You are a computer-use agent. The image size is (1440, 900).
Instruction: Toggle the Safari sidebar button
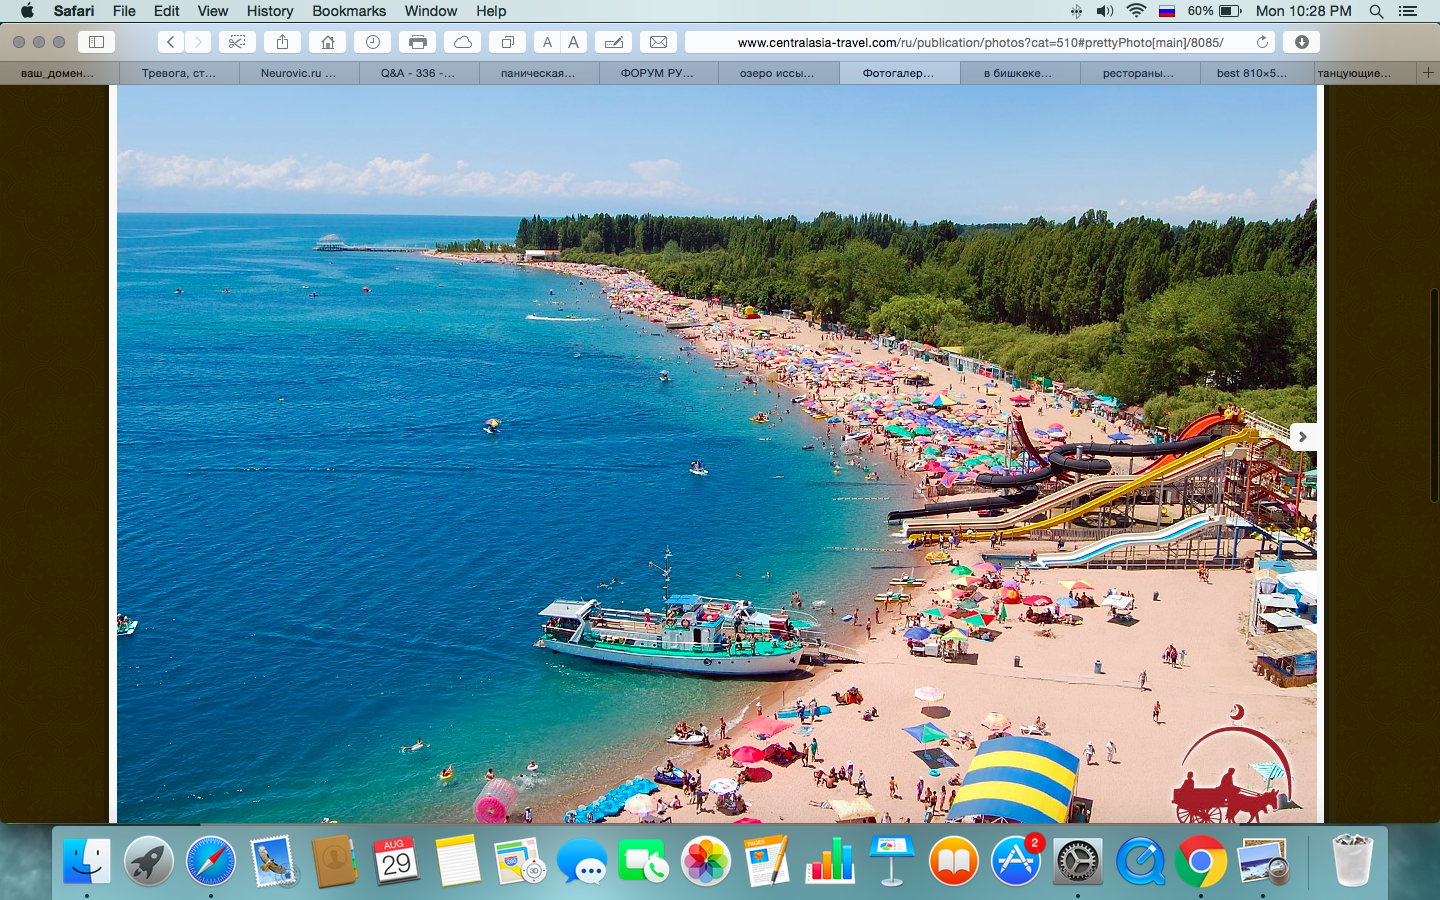click(x=97, y=42)
